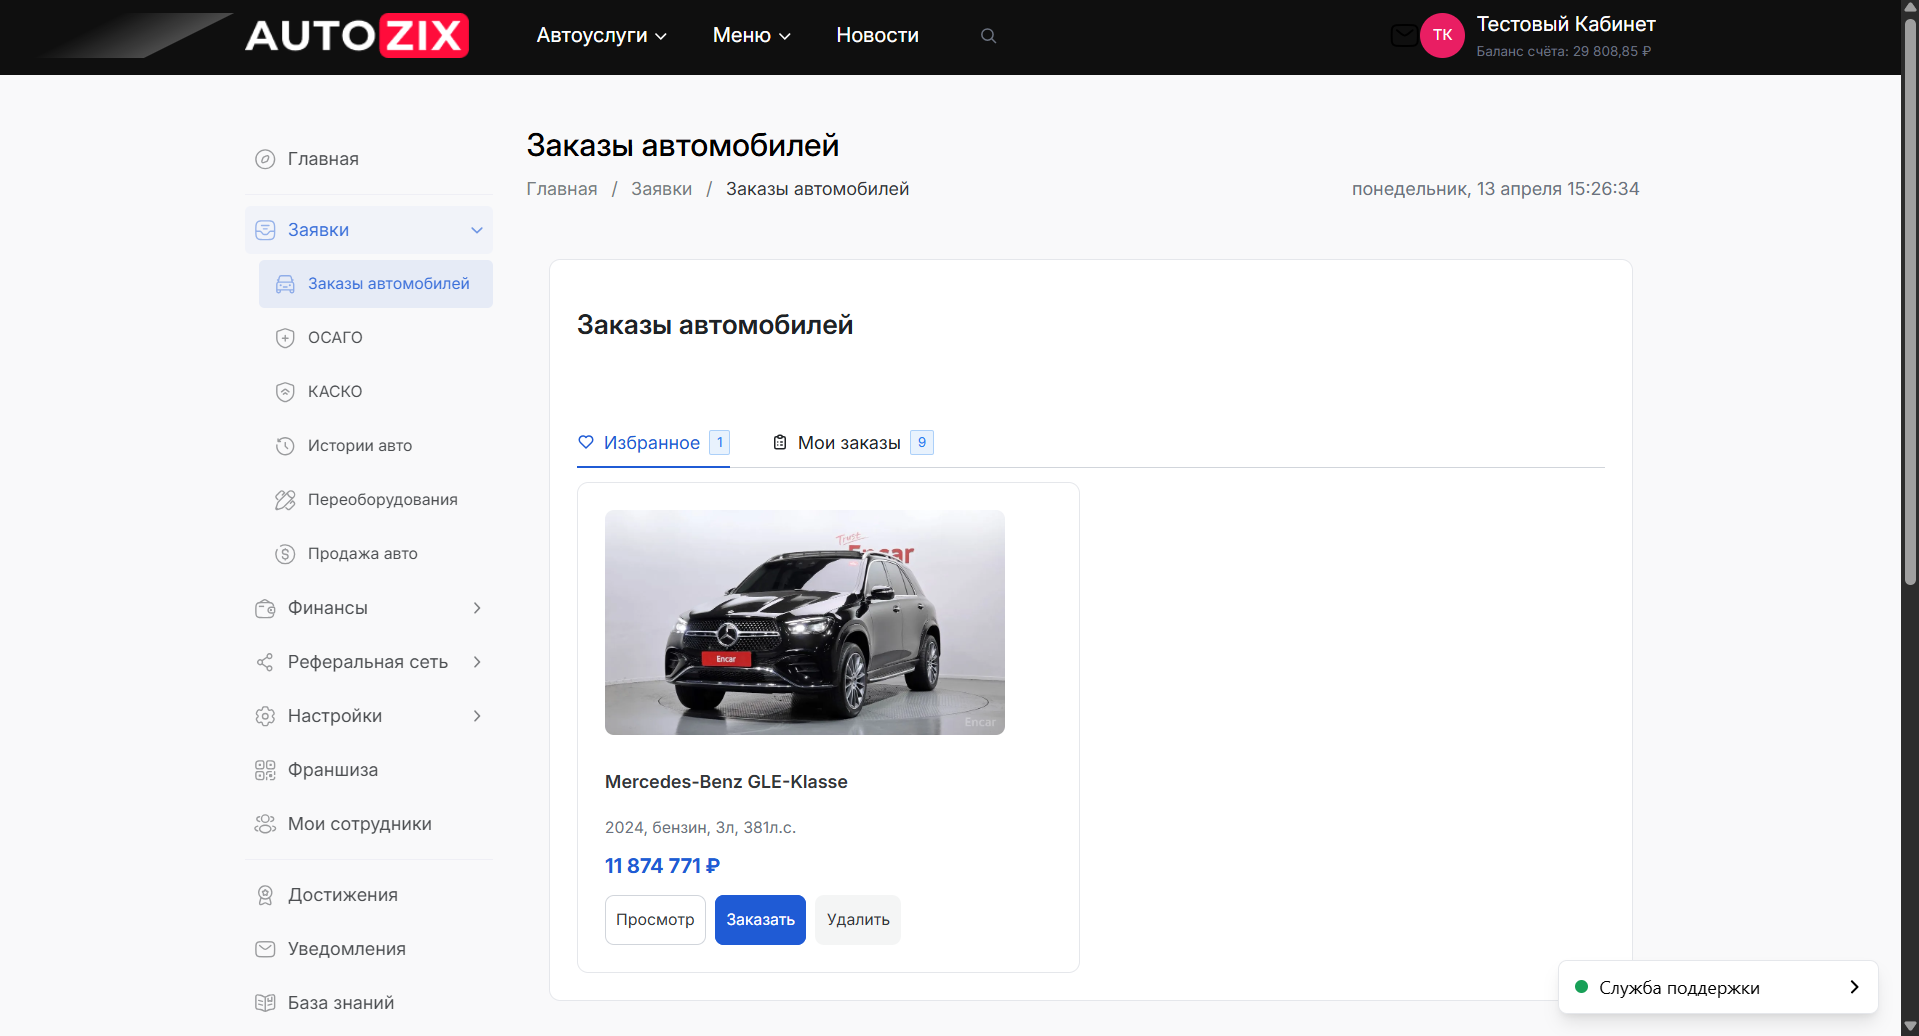This screenshot has height=1036, width=1919.
Task: Click the blue Заказать button
Action: (x=760, y=920)
